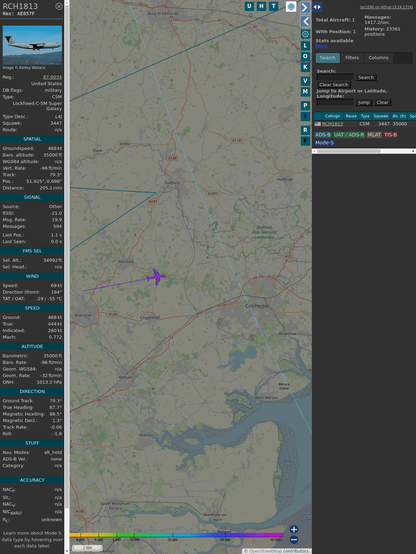Click the T map toggle button
The image size is (416, 554).
tap(273, 6)
